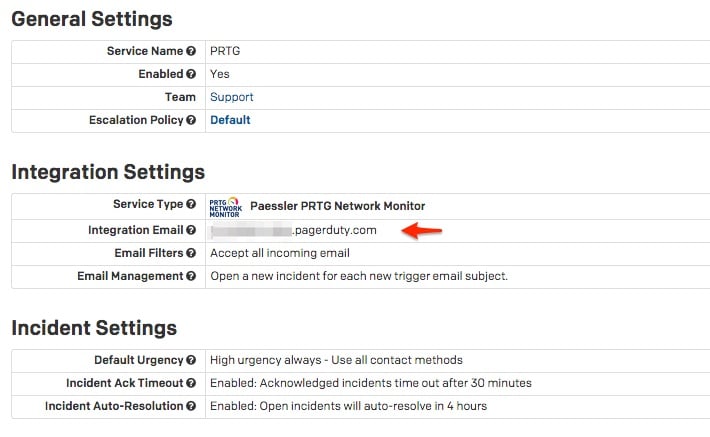Click help icon next to Service Name
The width and height of the screenshot is (710, 437).
pyautogui.click(x=191, y=51)
